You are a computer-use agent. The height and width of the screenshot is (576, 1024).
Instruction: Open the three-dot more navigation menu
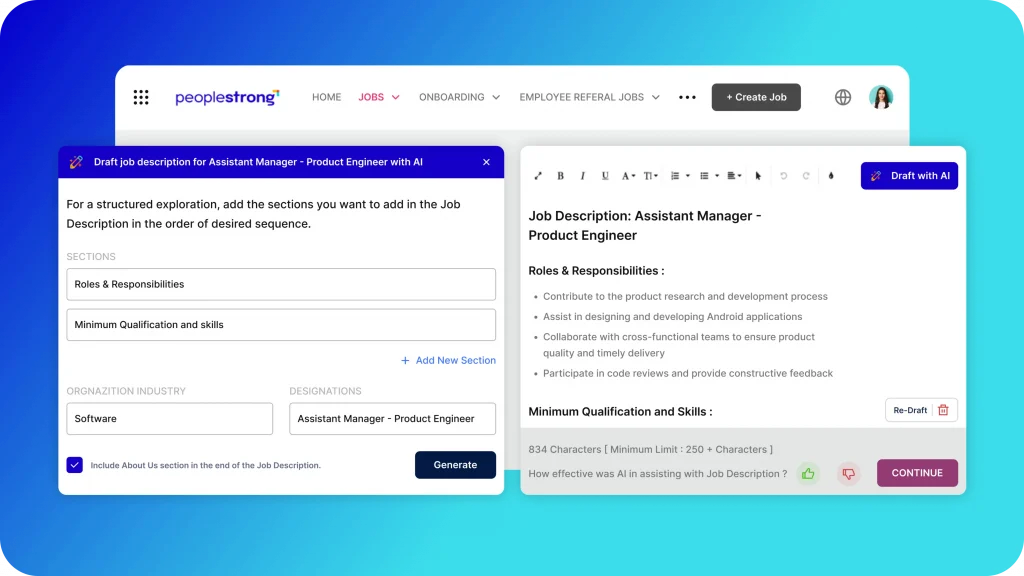(x=687, y=97)
